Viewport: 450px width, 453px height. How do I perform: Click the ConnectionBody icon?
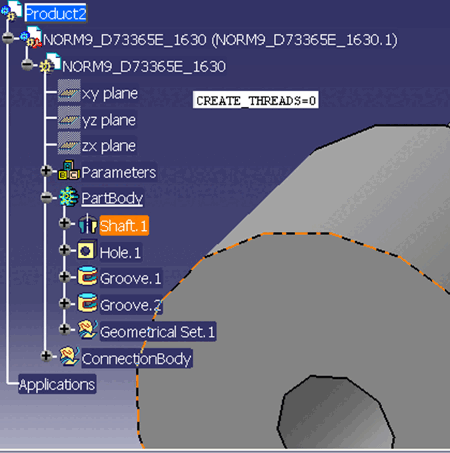pos(69,356)
